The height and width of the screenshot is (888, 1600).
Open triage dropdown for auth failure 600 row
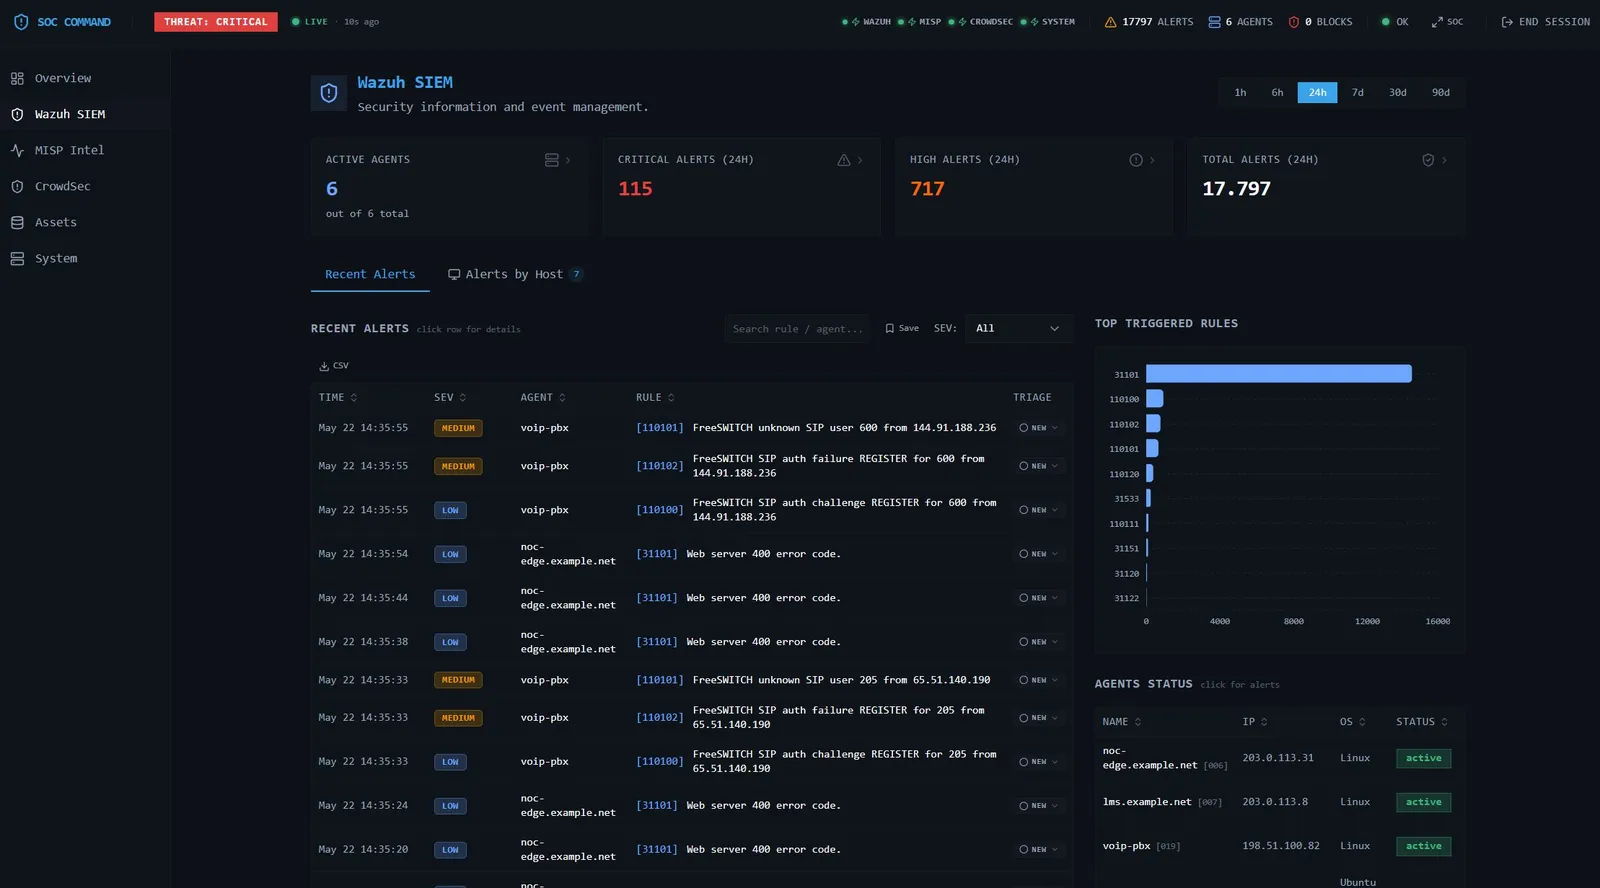coord(1038,466)
